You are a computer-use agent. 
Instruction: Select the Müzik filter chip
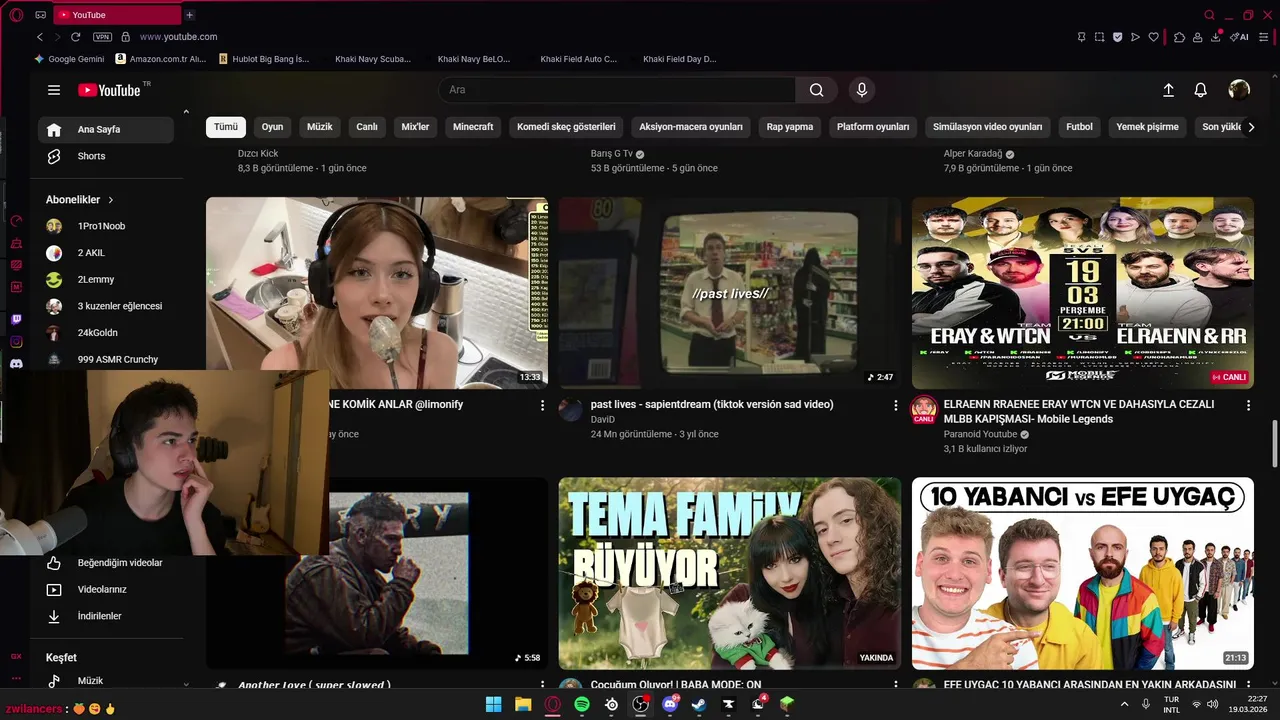[x=320, y=127]
